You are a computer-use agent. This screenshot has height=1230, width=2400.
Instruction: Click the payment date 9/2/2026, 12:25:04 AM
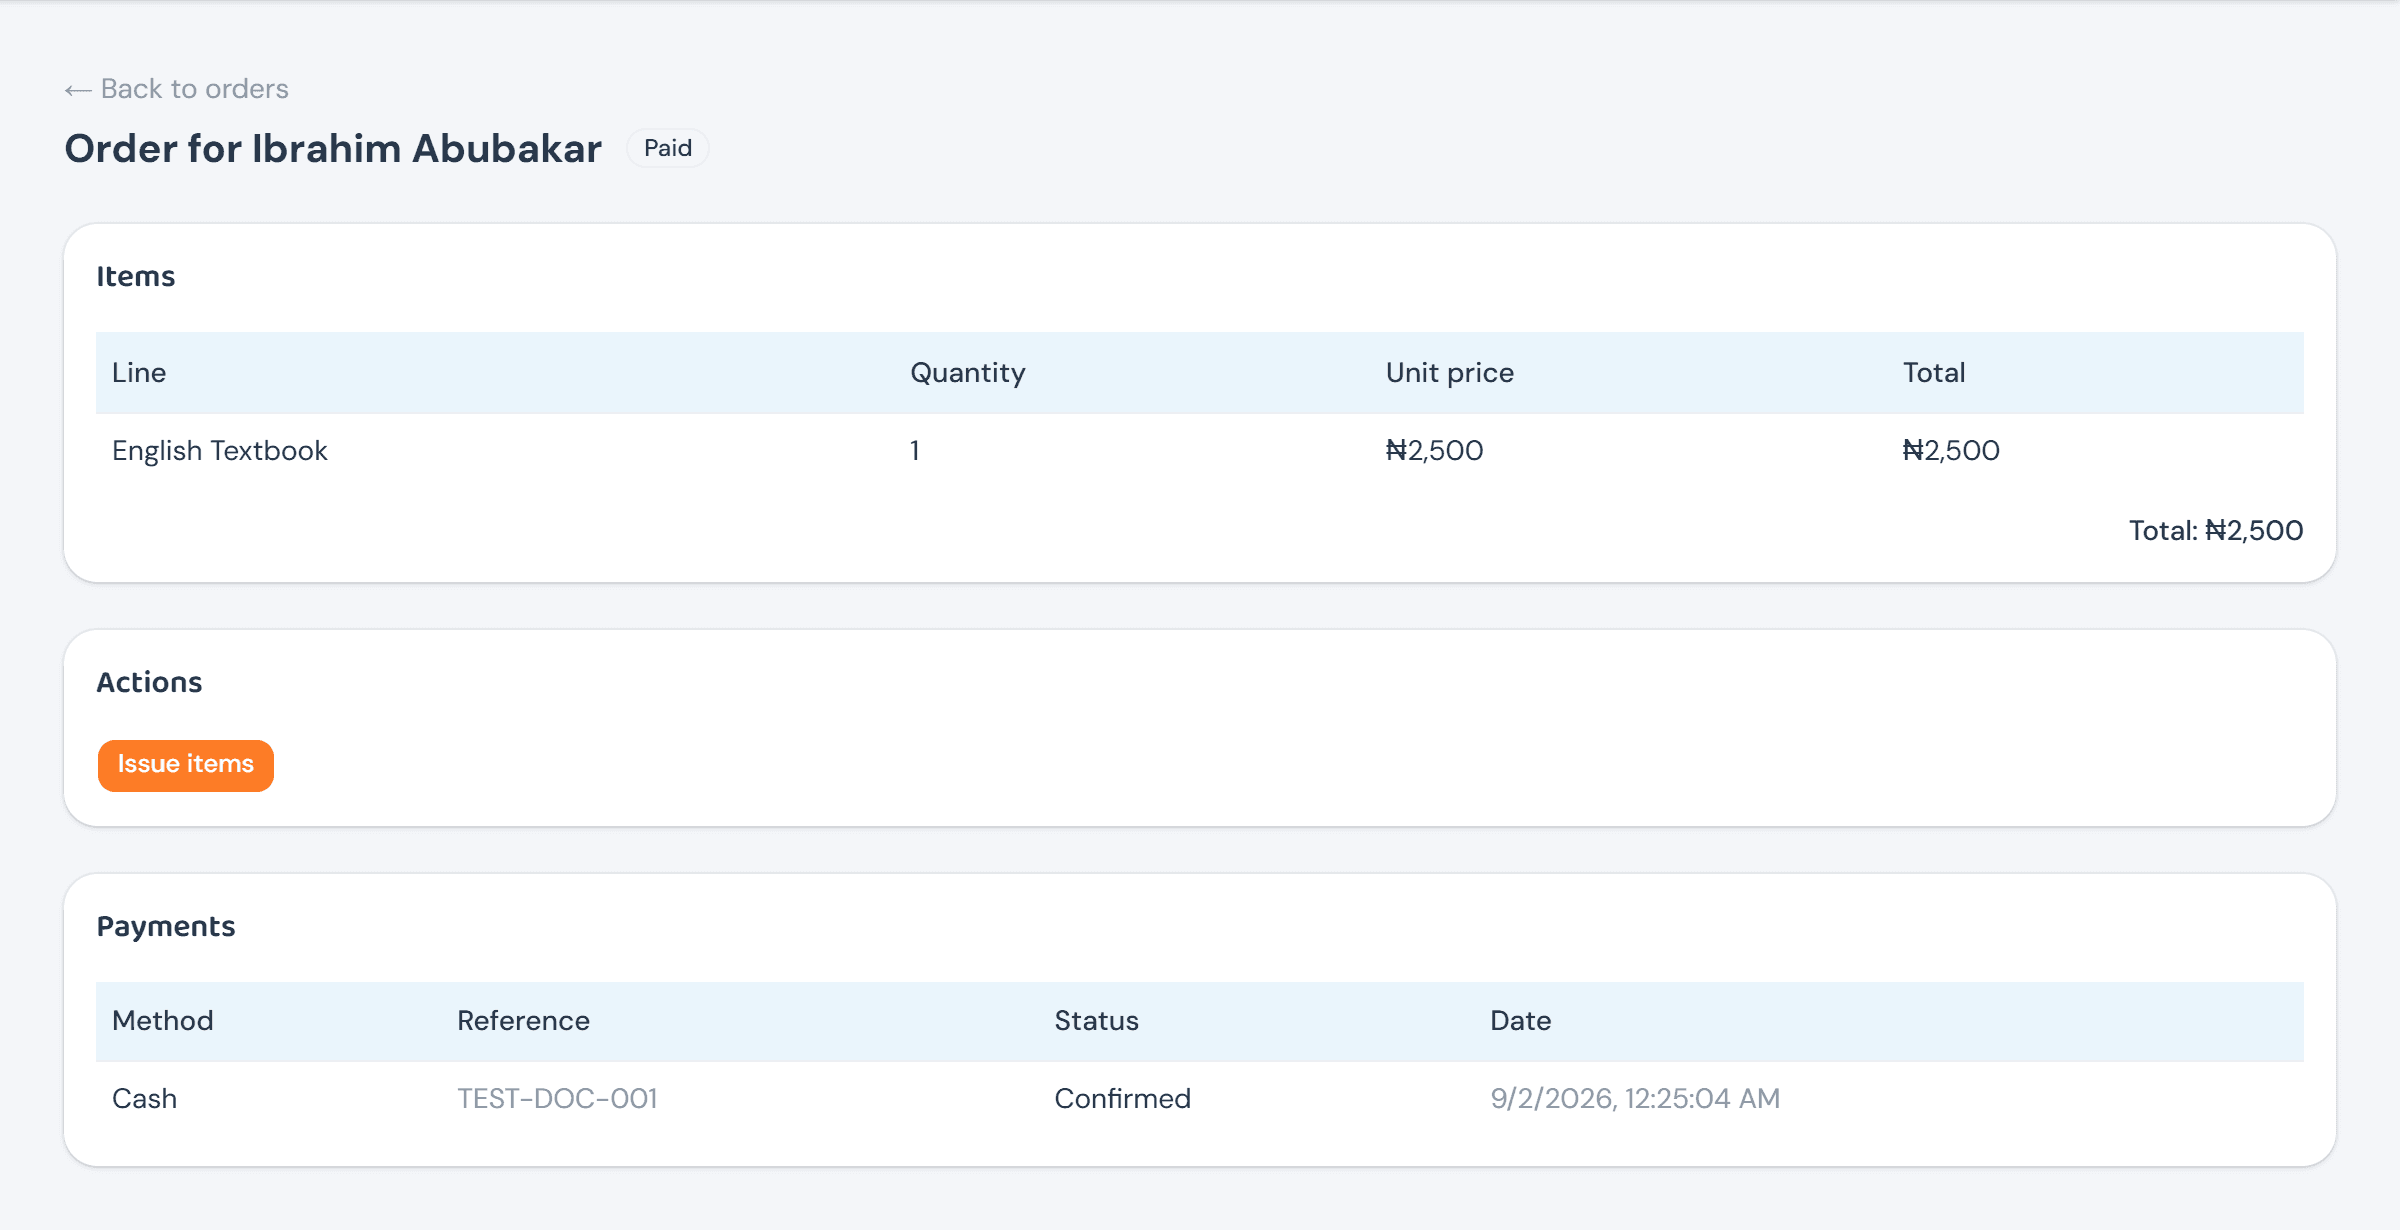pos(1635,1099)
